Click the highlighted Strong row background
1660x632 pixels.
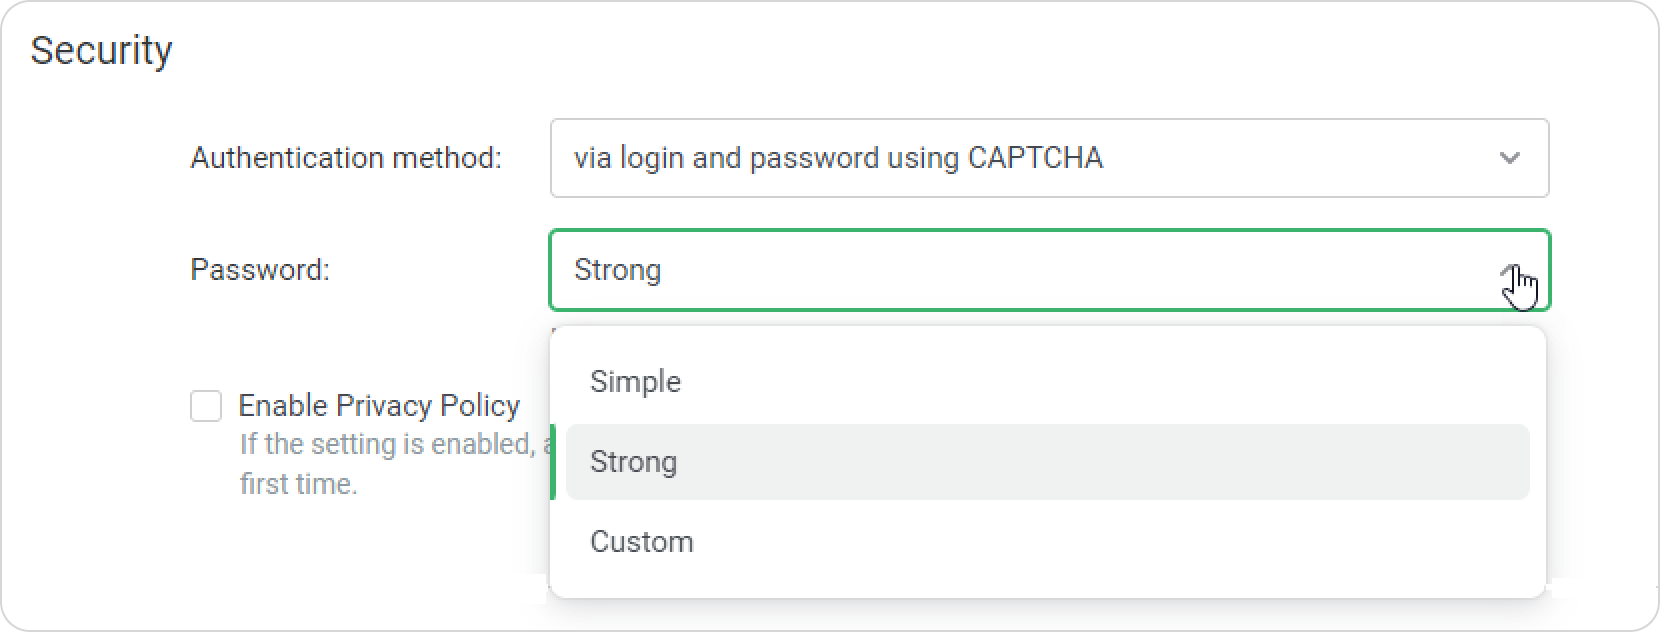(1047, 461)
